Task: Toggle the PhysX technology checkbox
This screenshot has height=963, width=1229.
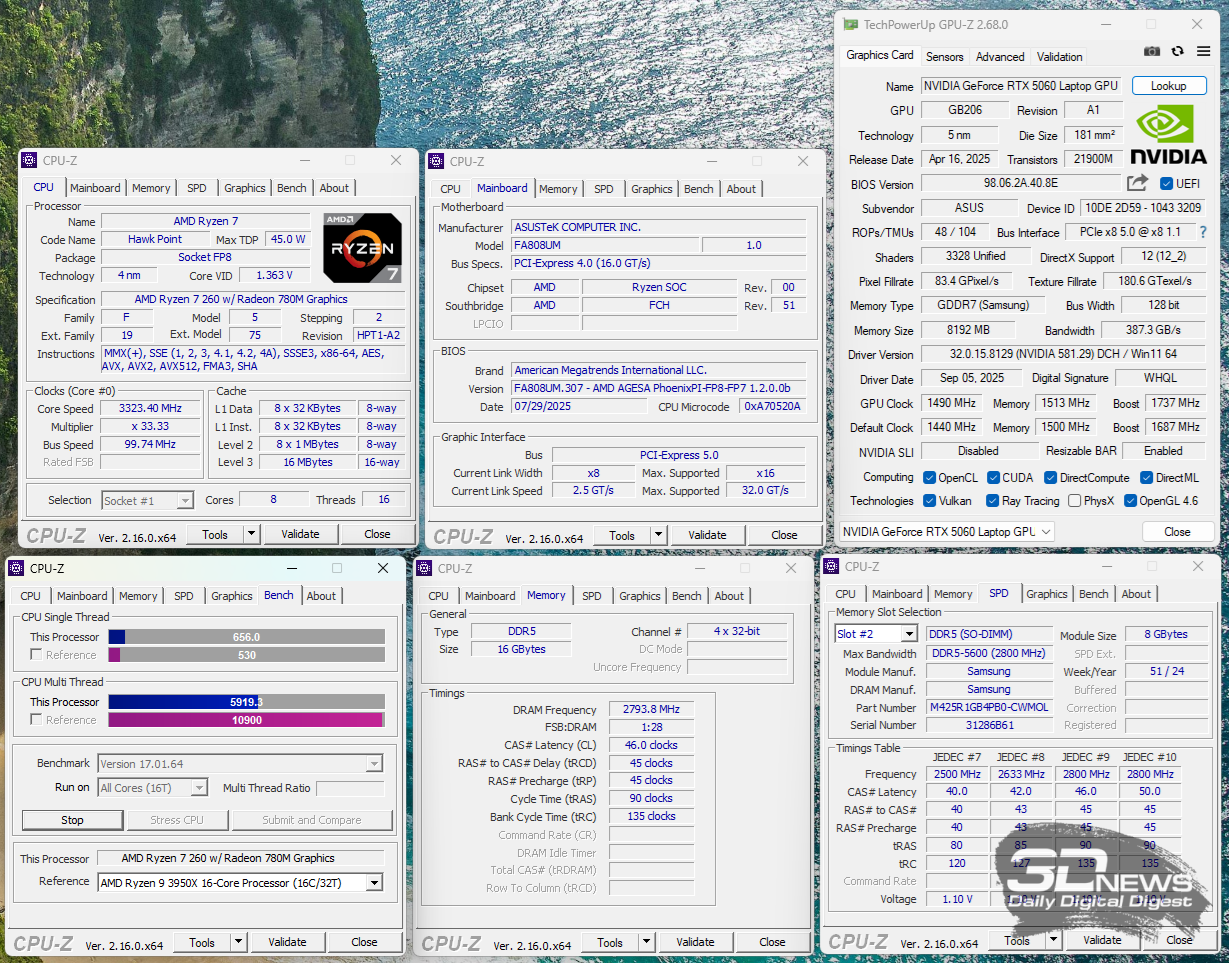Action: (1074, 501)
